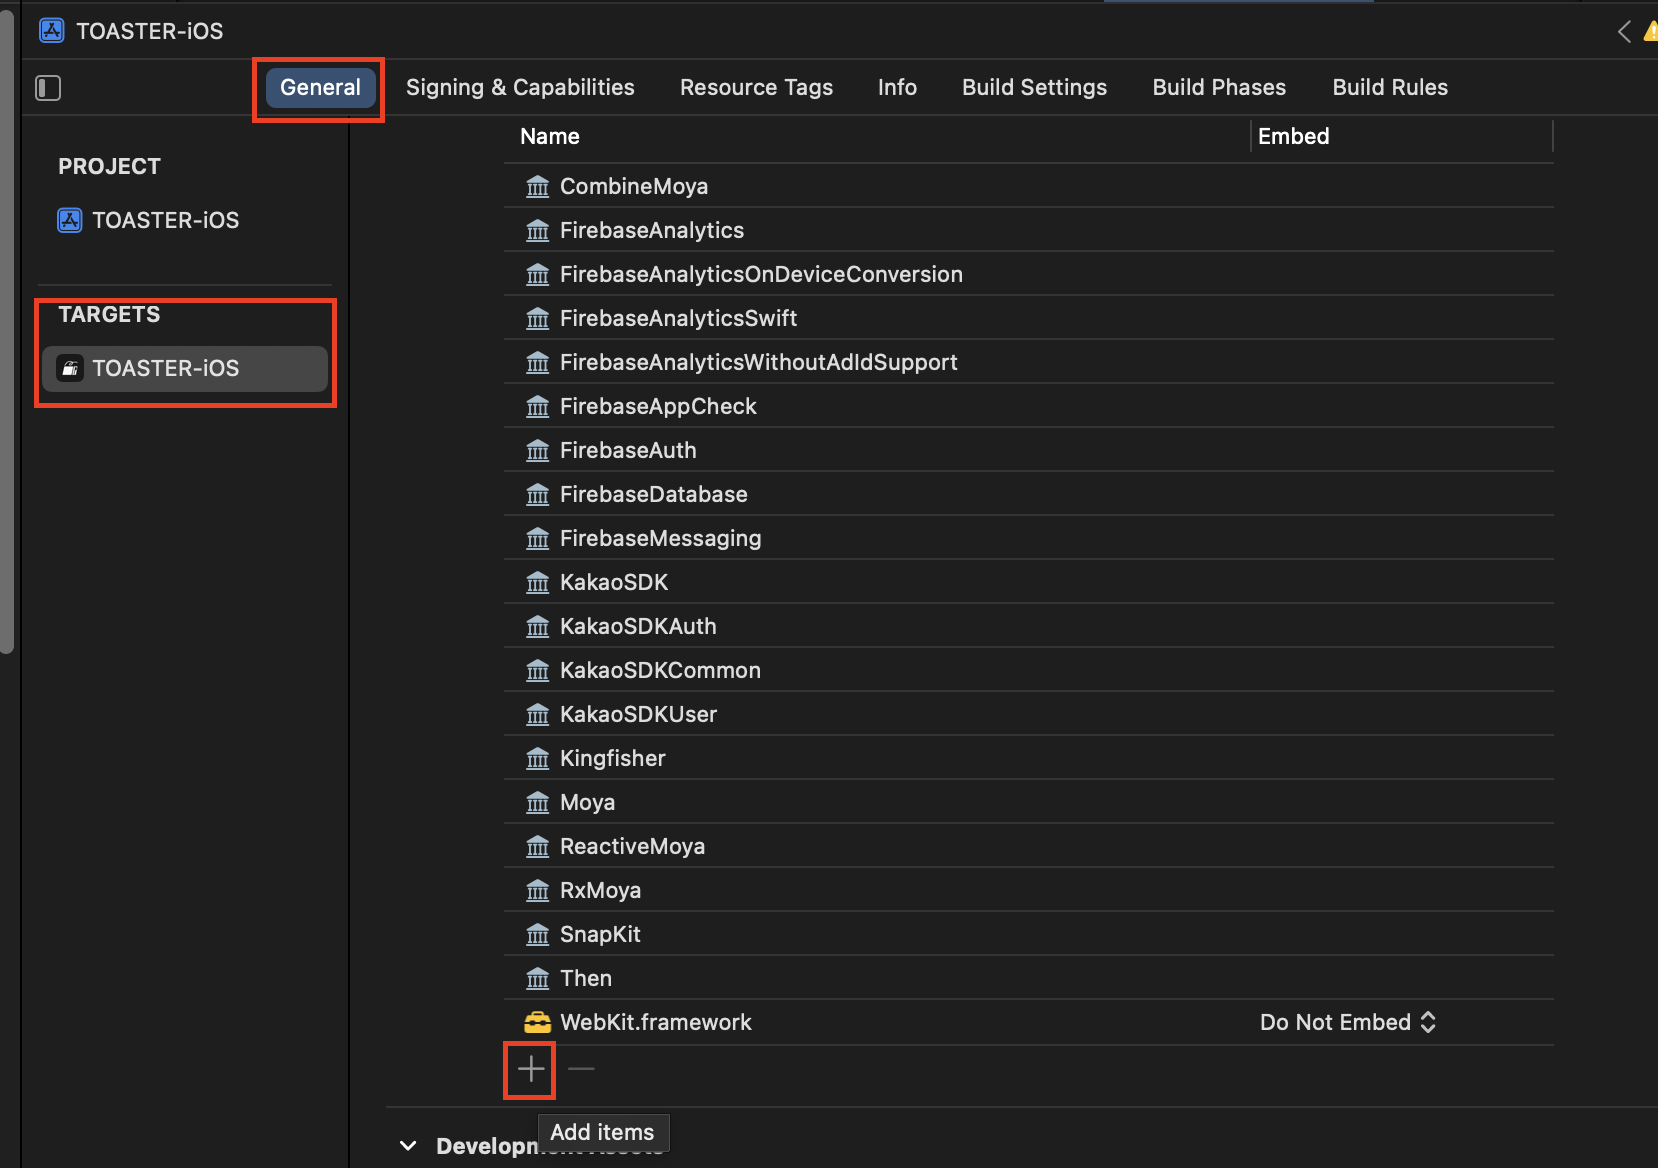Viewport: 1658px width, 1168px height.
Task: Click library icon beside Then row
Action: (x=538, y=979)
